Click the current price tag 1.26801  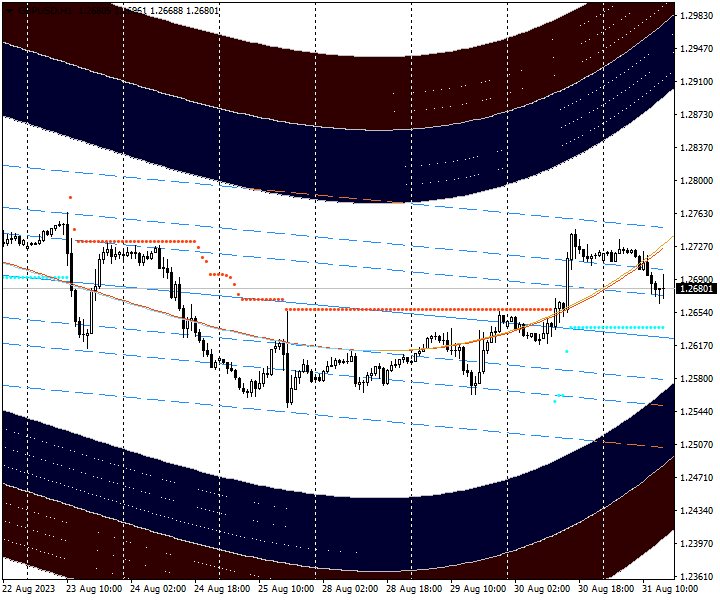tap(697, 289)
